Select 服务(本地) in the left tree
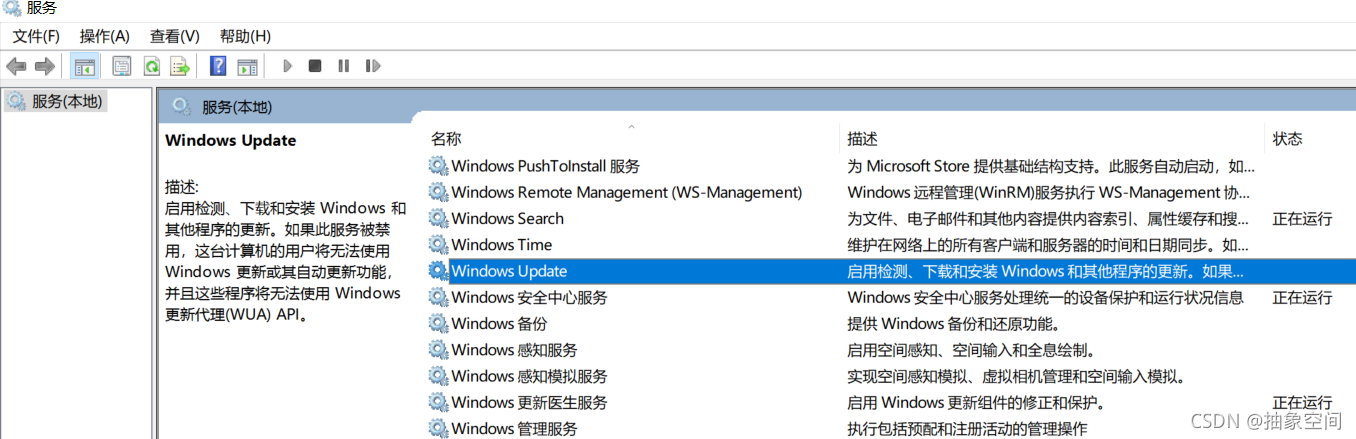This screenshot has height=439, width=1356. pos(67,101)
